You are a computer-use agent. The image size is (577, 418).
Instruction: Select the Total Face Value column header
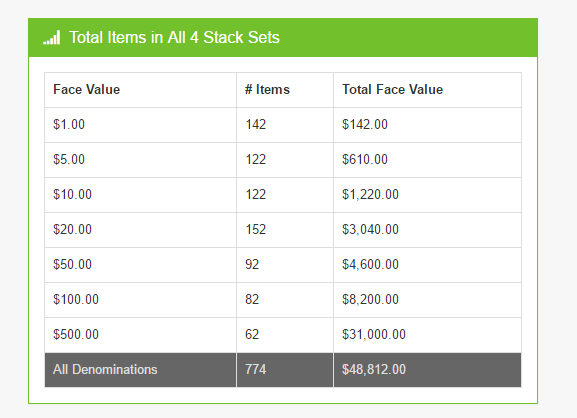[427, 90]
